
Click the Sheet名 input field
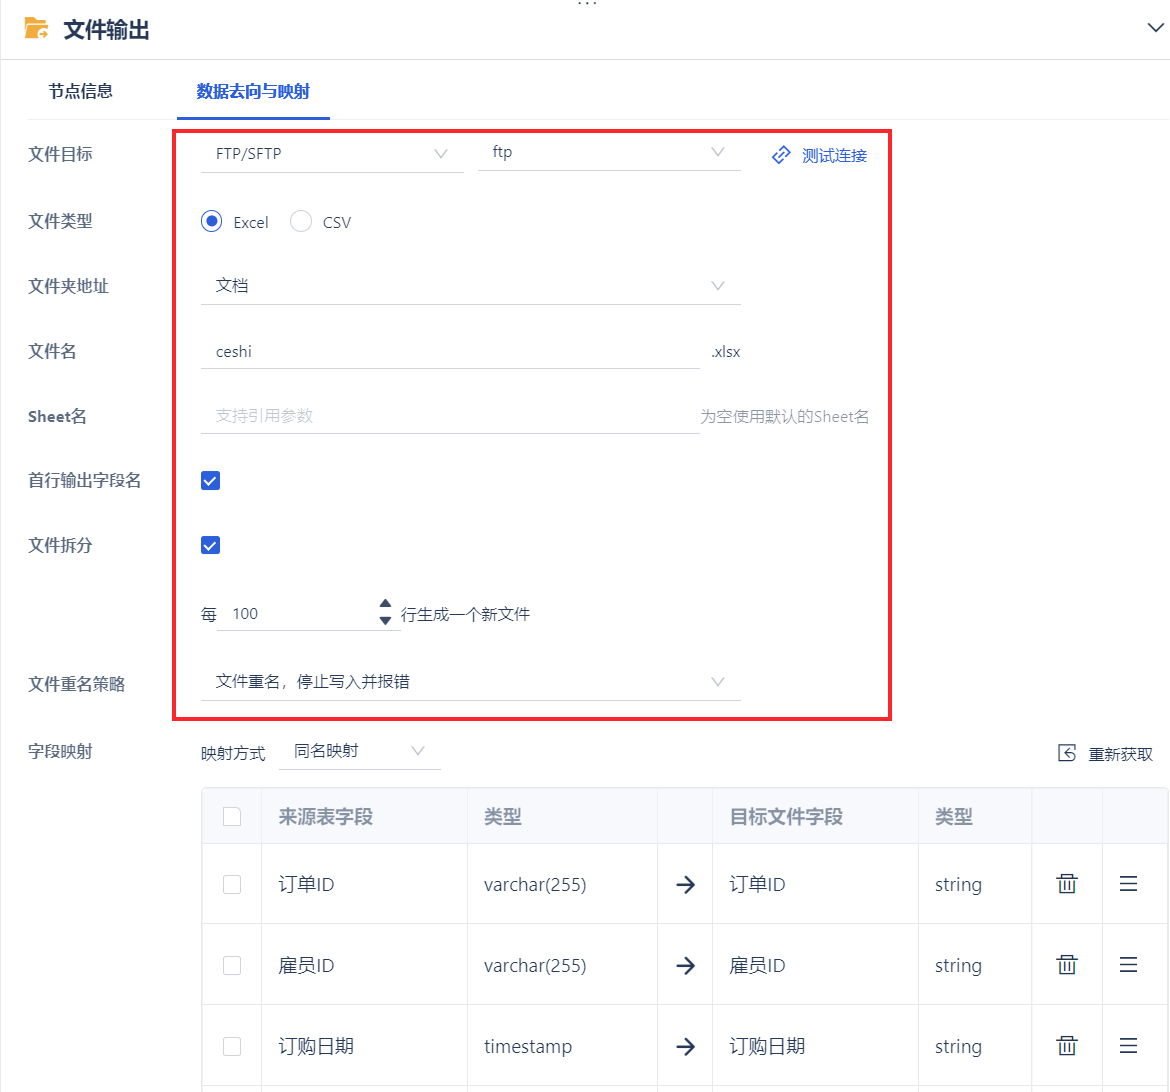pos(450,416)
